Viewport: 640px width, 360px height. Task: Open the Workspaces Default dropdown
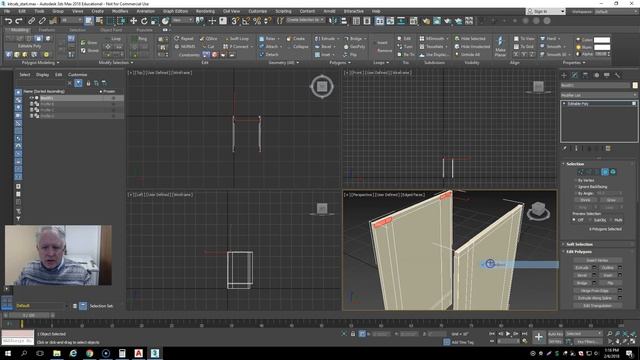point(616,11)
